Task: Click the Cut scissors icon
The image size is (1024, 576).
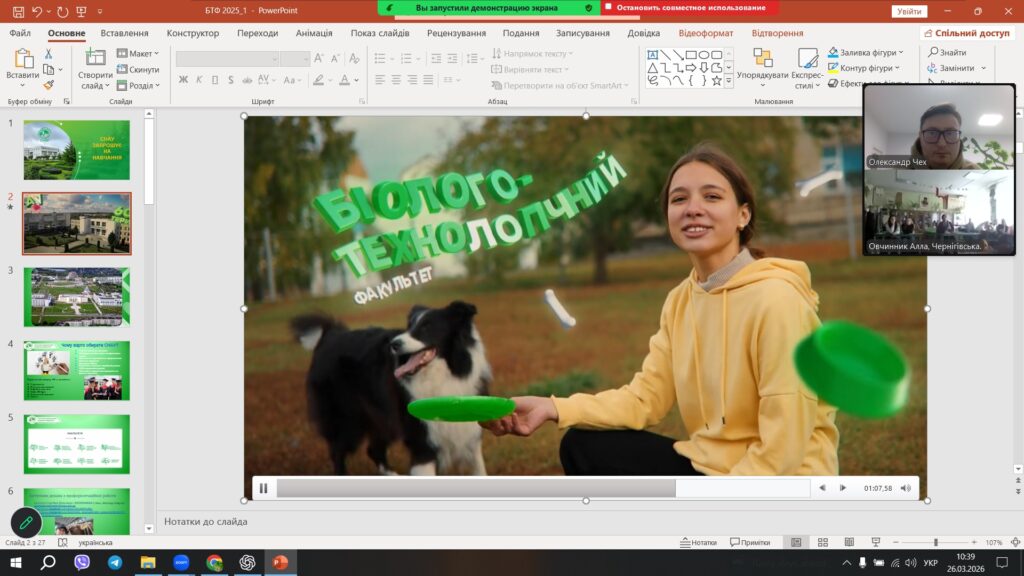Action: click(x=48, y=54)
